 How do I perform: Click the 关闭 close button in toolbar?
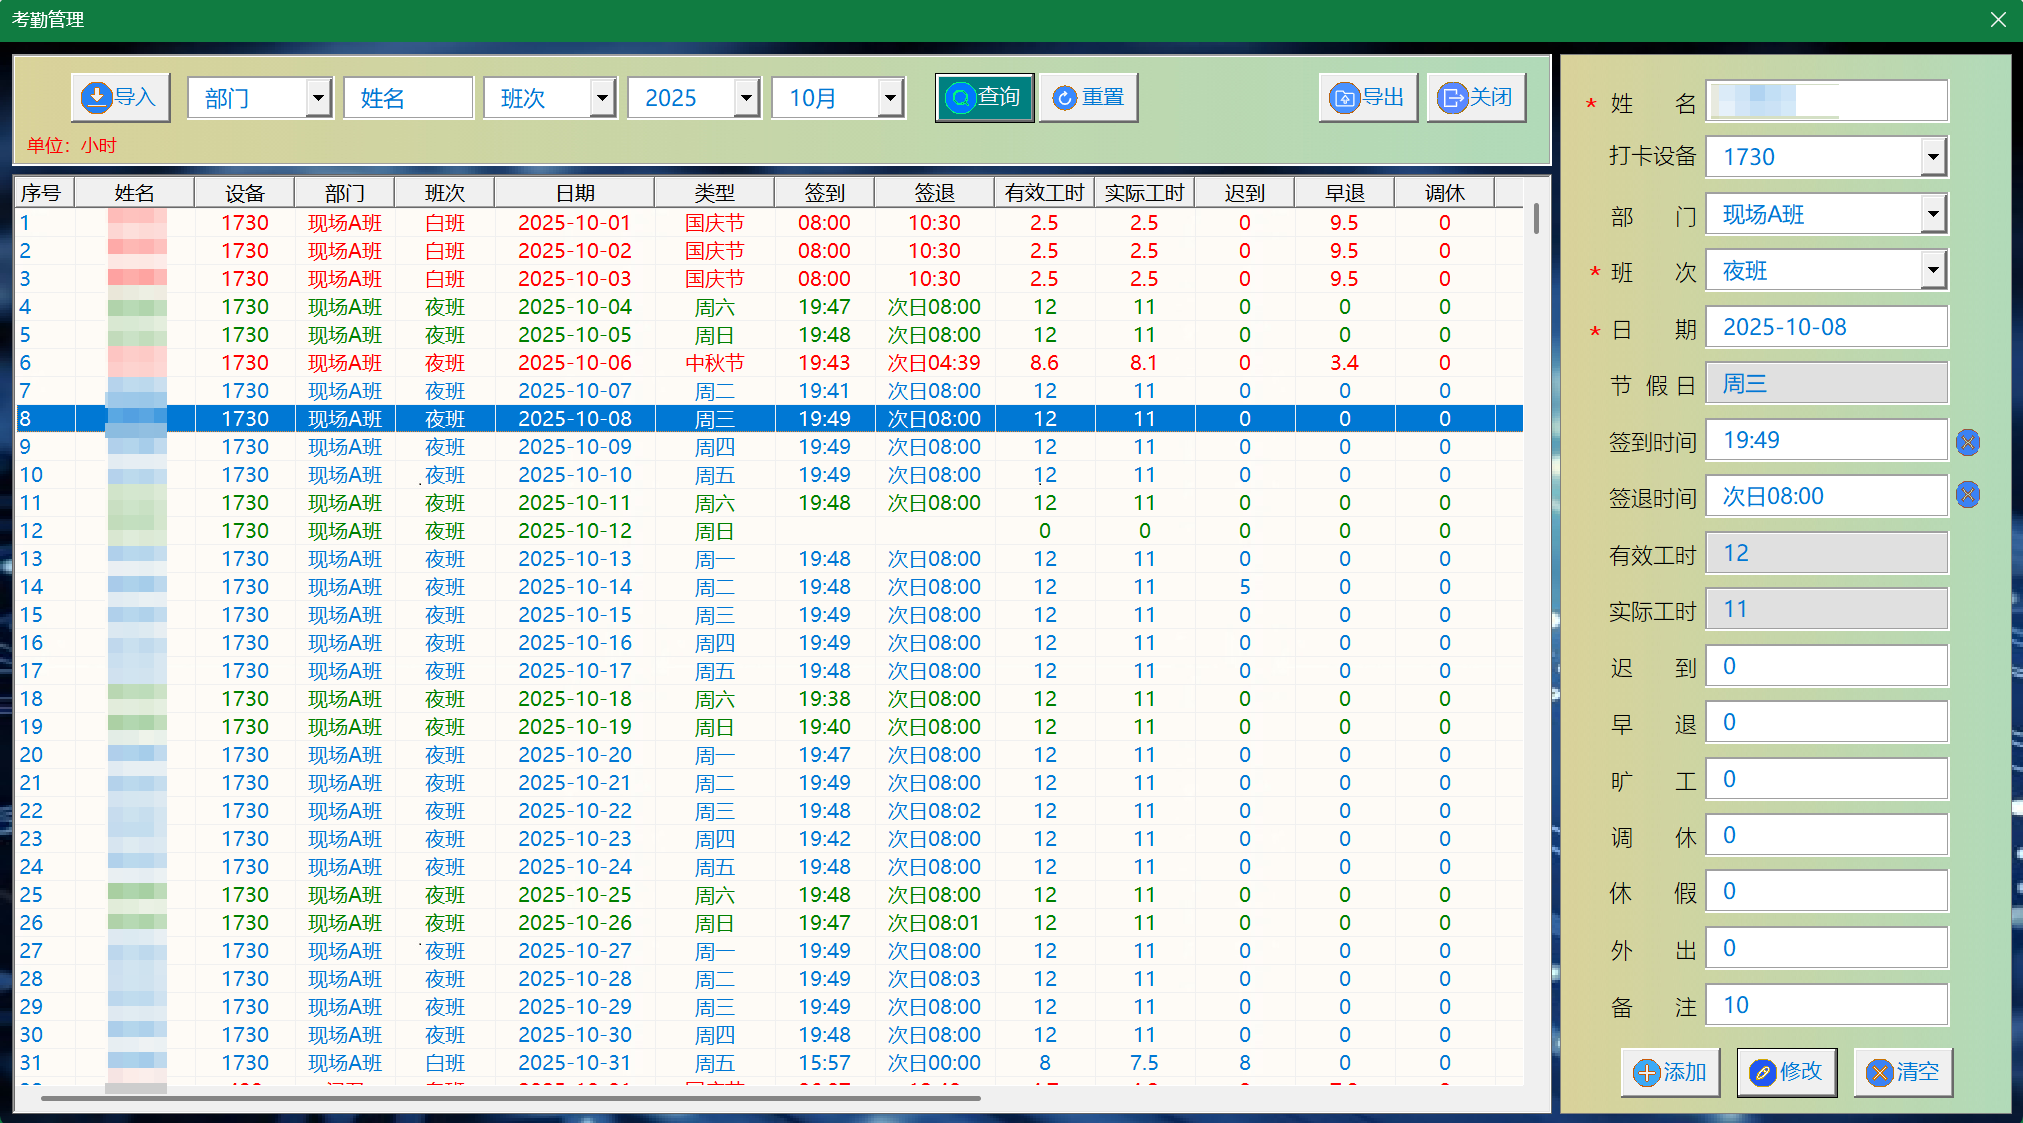tap(1476, 98)
